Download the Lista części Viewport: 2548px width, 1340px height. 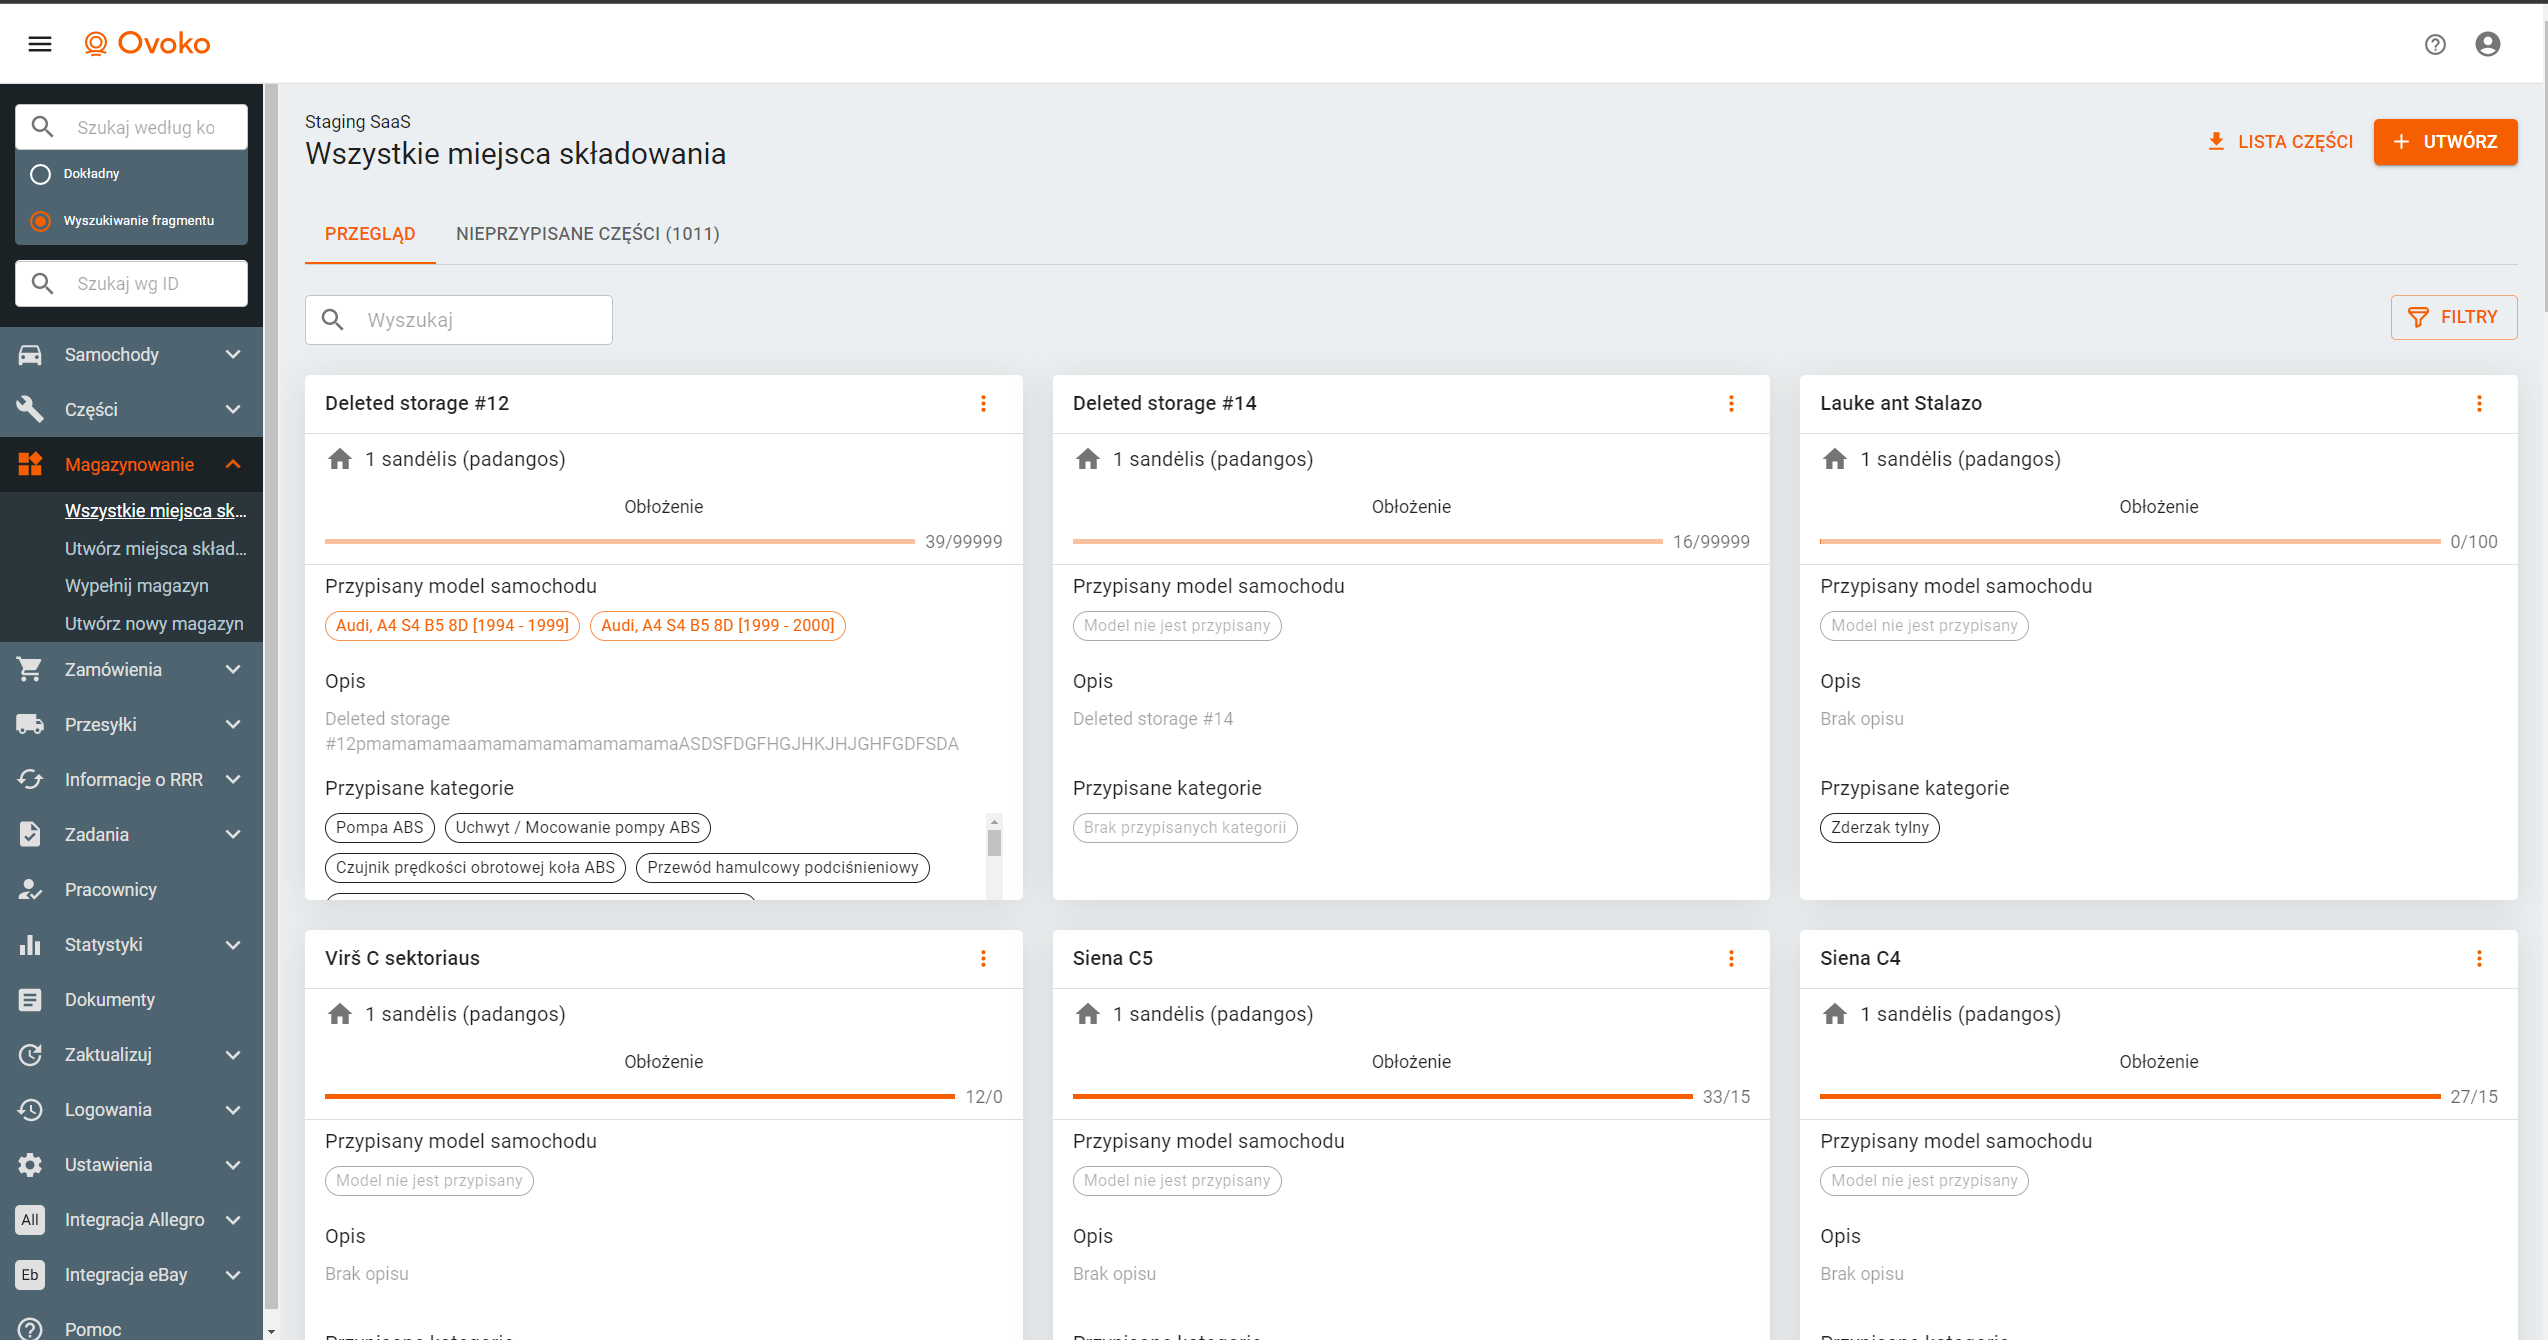(2281, 142)
